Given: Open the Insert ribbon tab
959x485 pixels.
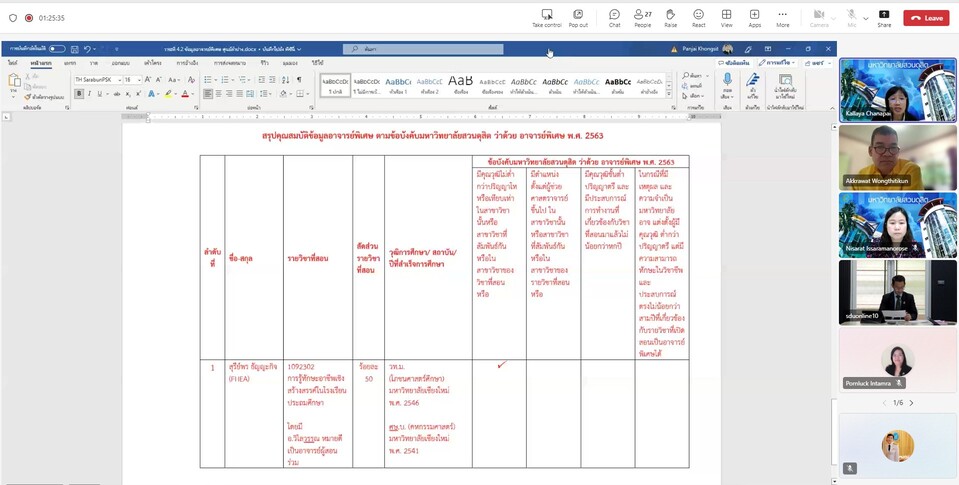Looking at the screenshot, I should click(x=70, y=63).
